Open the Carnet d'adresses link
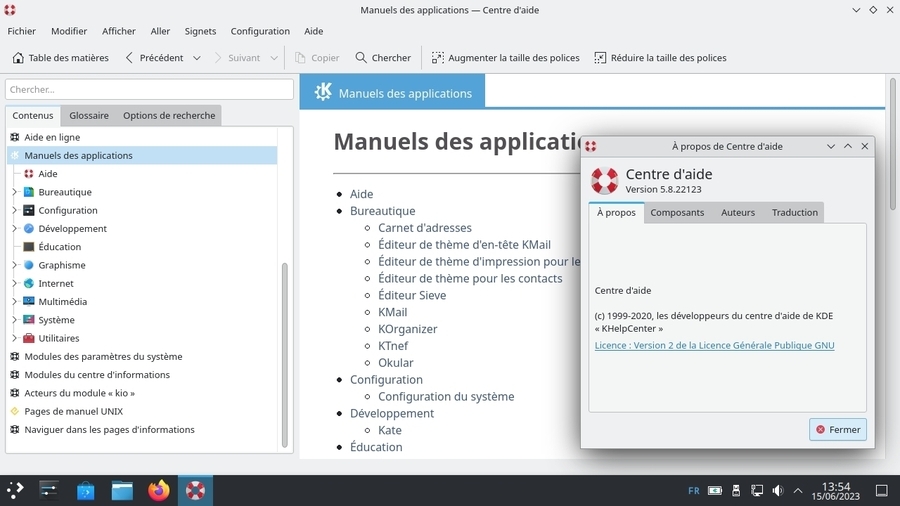The image size is (900, 506). tap(425, 228)
